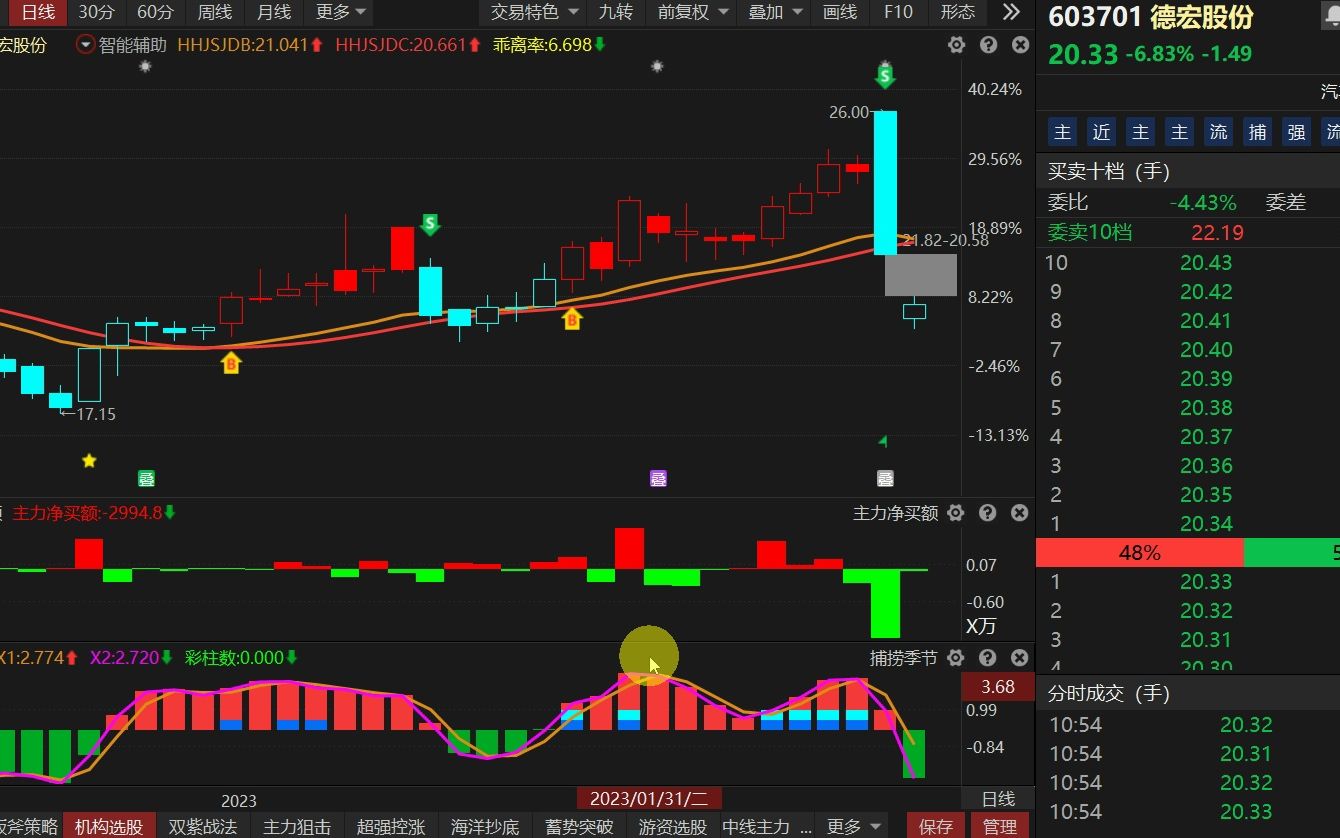
Task: Click the 流 tag icon
Action: (1218, 132)
